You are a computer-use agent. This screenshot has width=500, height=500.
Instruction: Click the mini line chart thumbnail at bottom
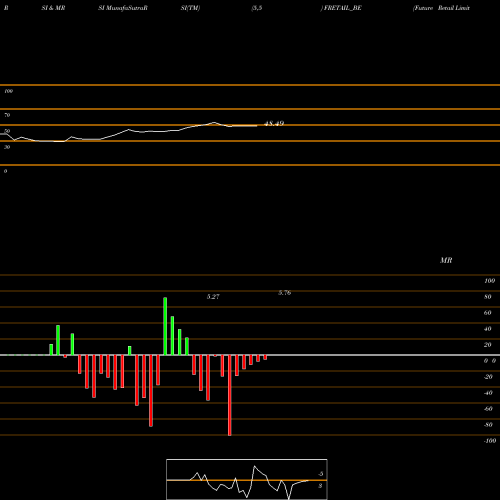pyautogui.click(x=247, y=479)
